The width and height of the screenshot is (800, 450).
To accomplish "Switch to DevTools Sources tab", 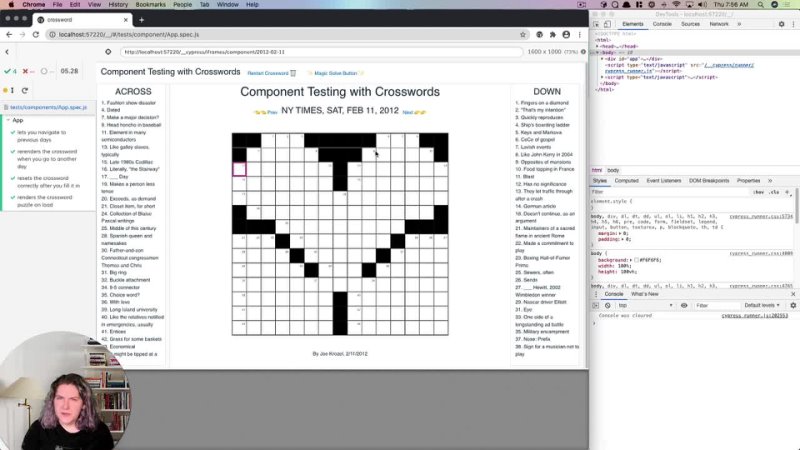I will click(690, 24).
